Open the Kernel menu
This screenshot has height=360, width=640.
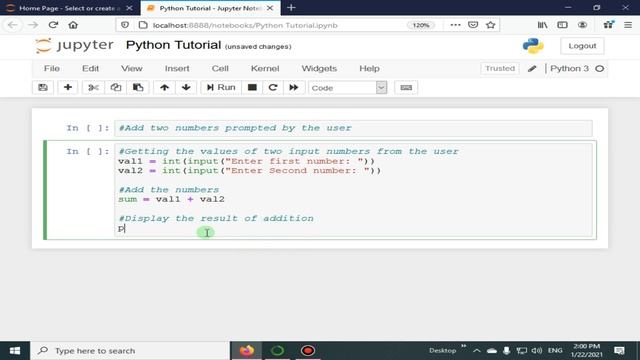coord(265,69)
